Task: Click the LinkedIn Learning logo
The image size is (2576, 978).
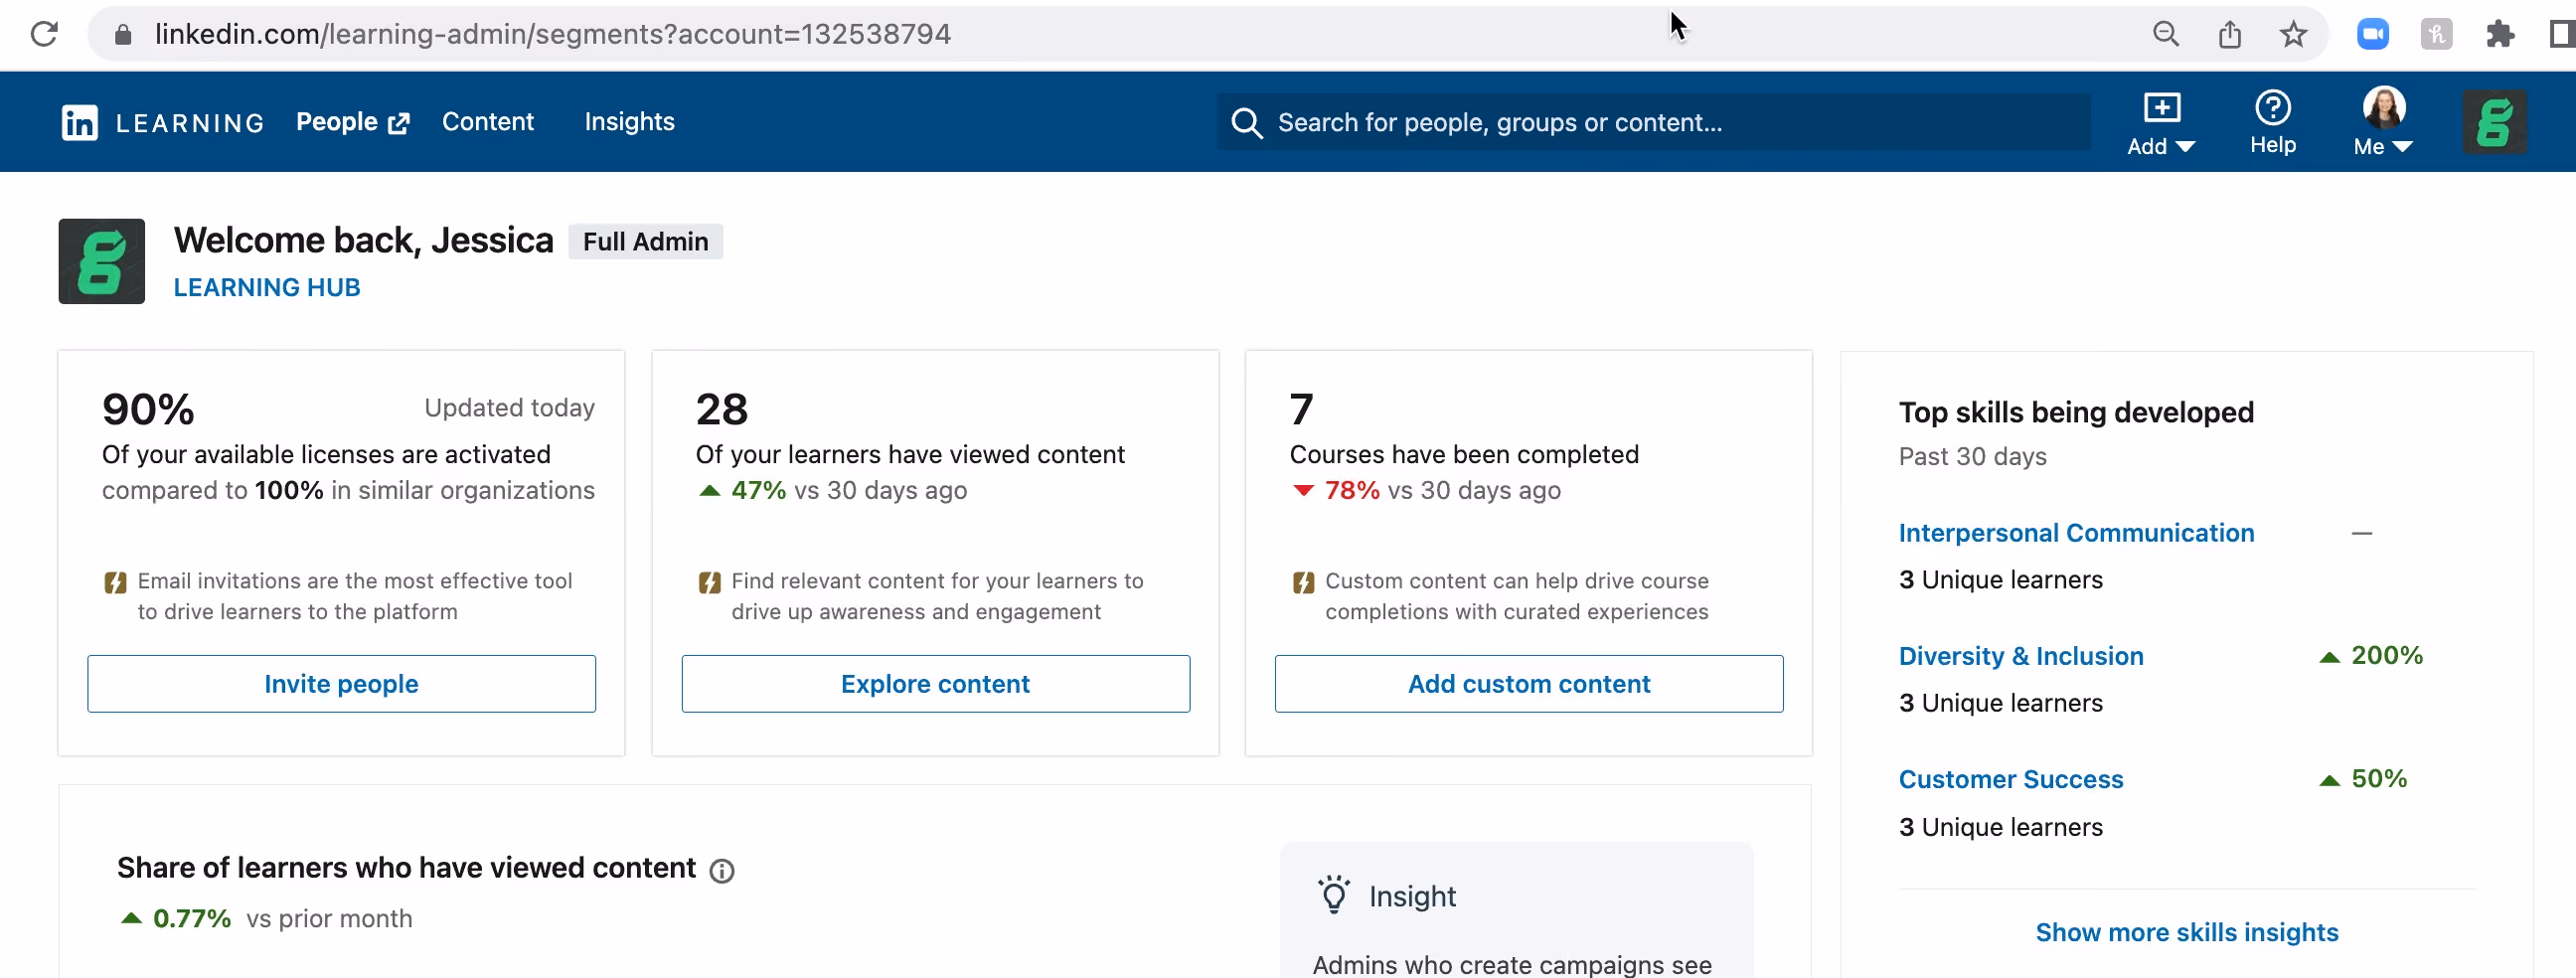Action: [162, 122]
